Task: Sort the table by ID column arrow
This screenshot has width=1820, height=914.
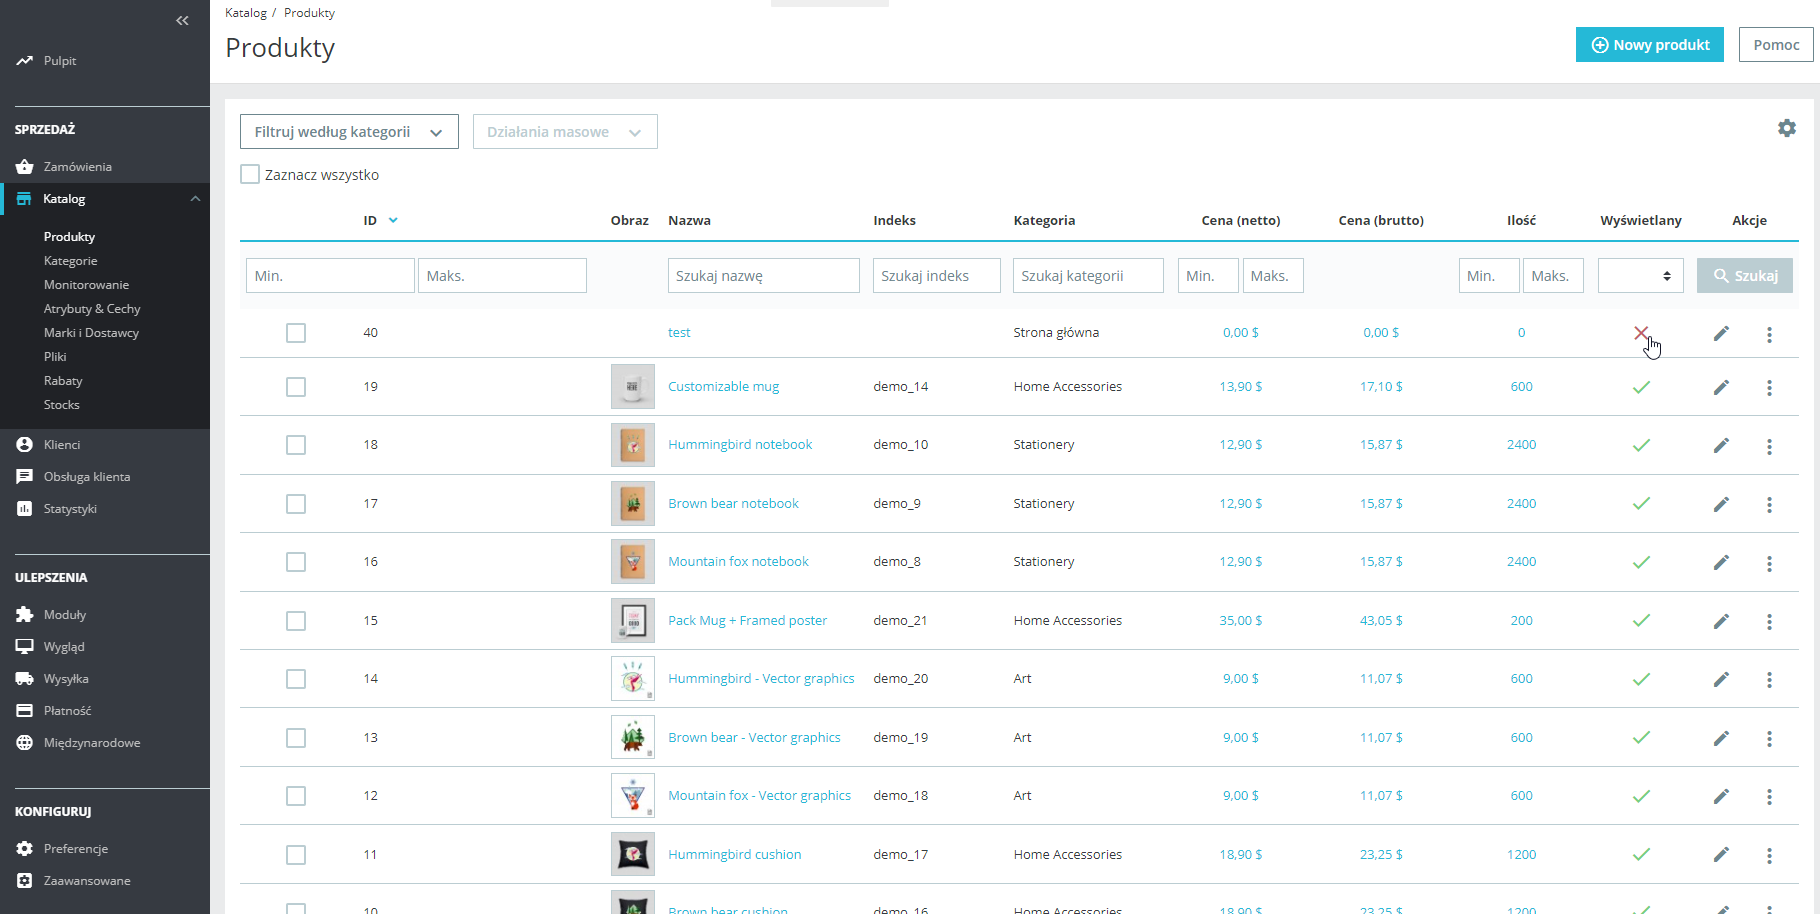Action: click(x=393, y=221)
